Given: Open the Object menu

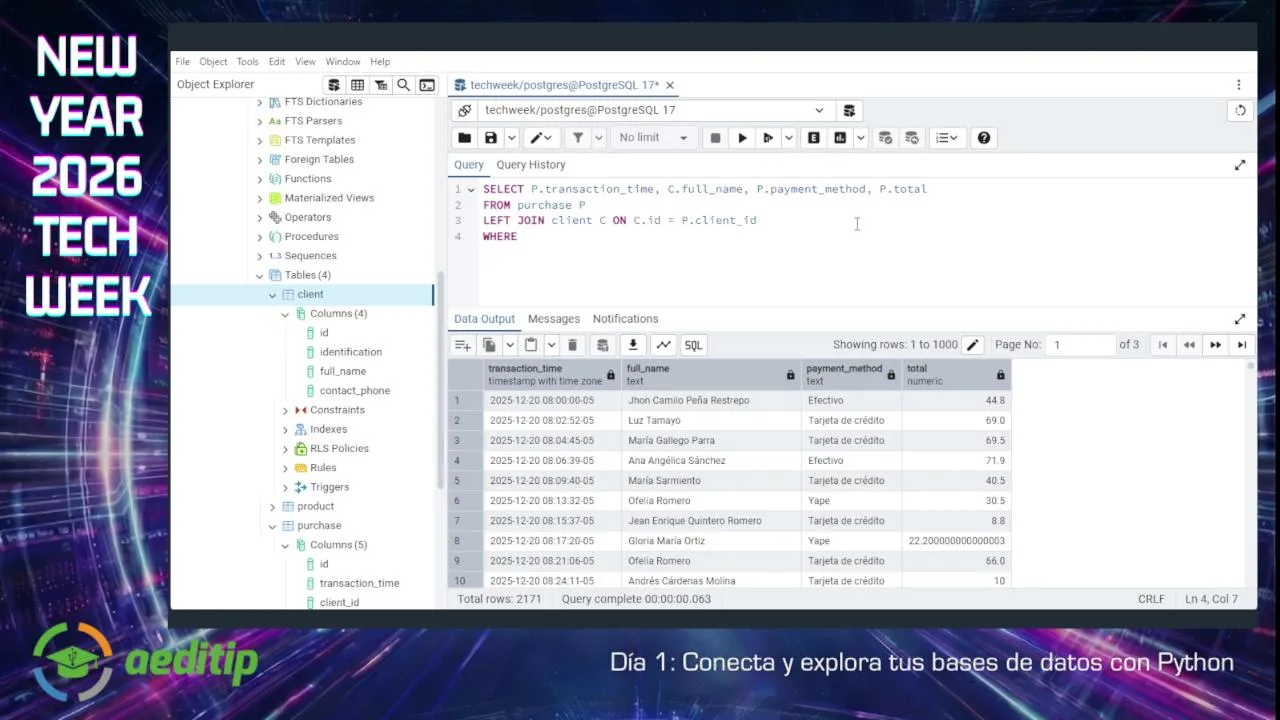Looking at the screenshot, I should (x=213, y=62).
